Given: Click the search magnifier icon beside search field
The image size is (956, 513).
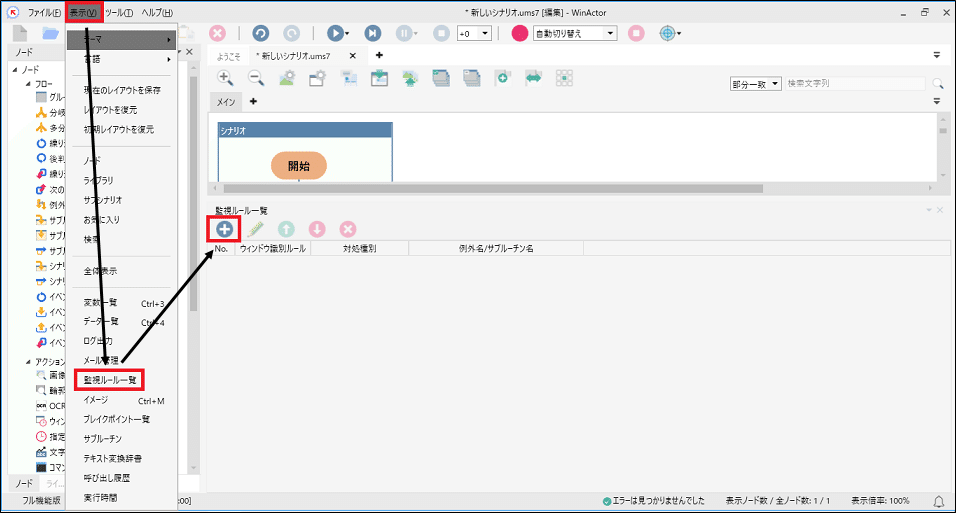Looking at the screenshot, I should tap(938, 84).
